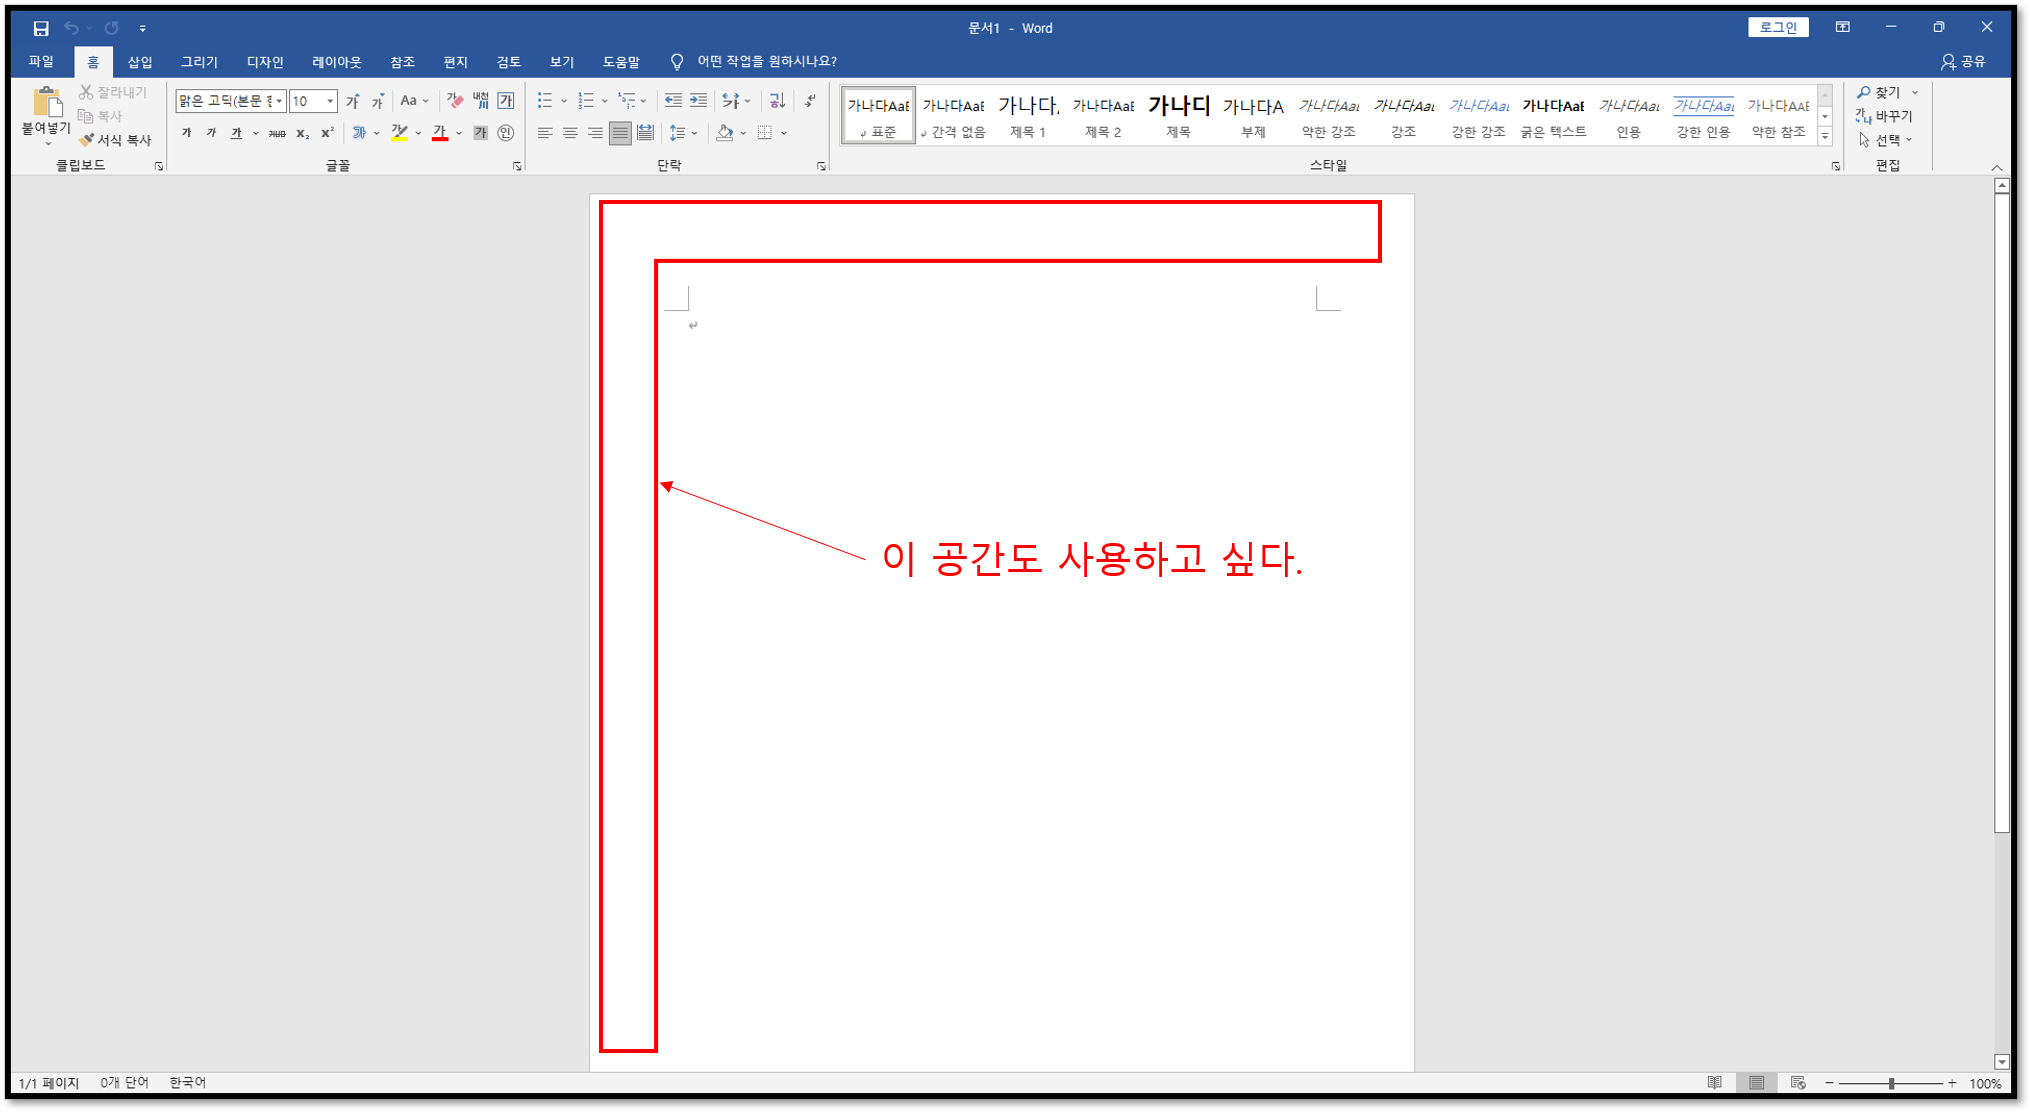Image resolution: width=2030 pixels, height=1112 pixels.
Task: Apply the 제목 1 style thumbnail
Action: pos(1028,115)
